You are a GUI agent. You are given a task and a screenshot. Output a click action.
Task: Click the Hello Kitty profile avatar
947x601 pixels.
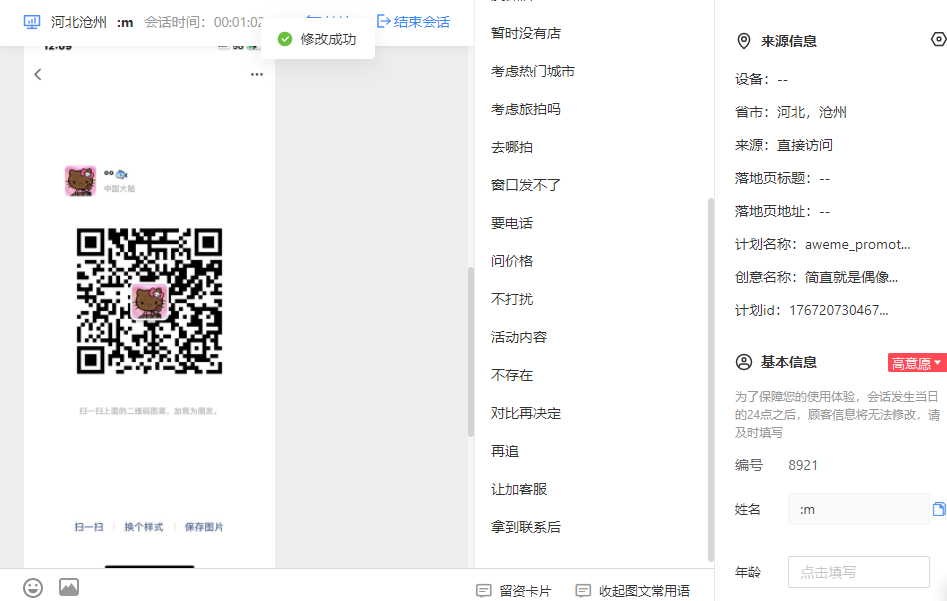(x=80, y=181)
